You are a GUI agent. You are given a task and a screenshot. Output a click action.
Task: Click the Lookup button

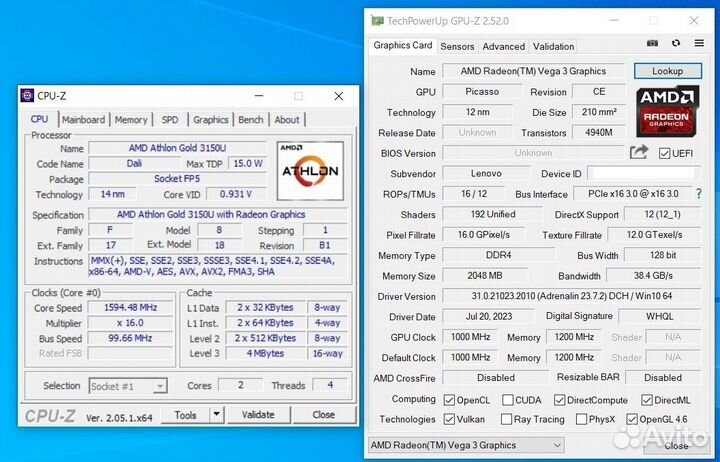coord(668,71)
